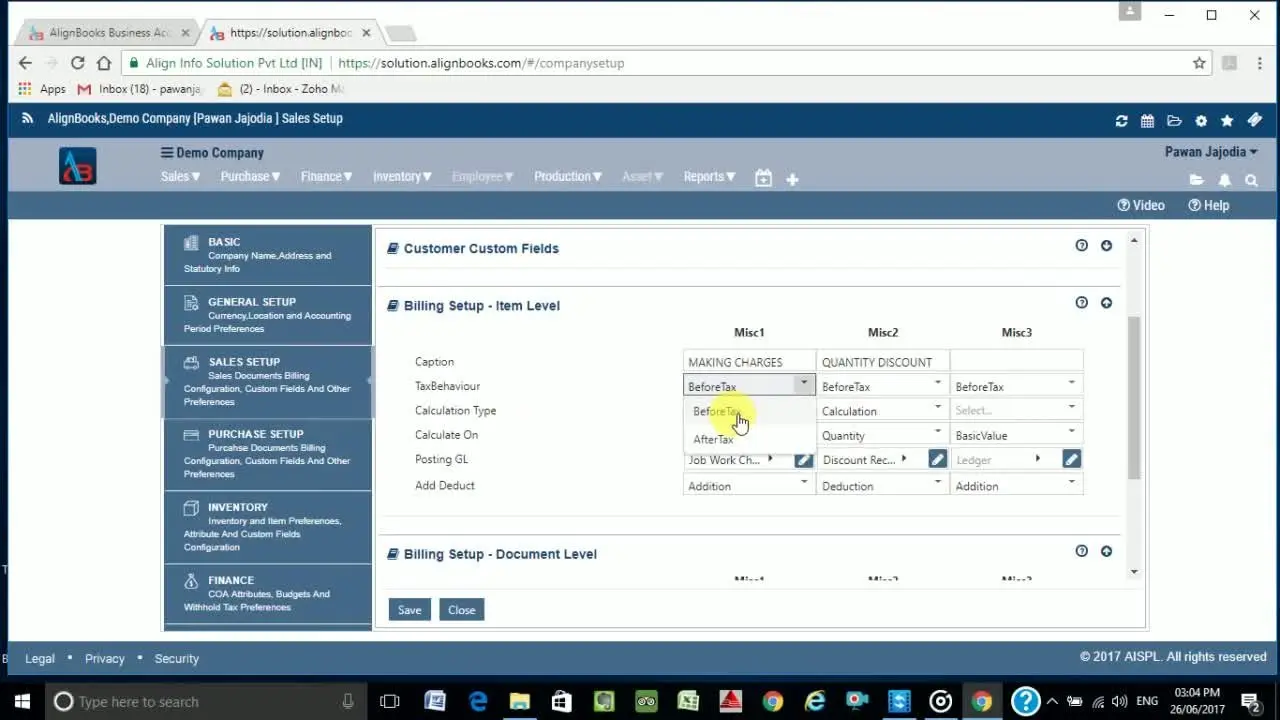1280x720 pixels.
Task: Open the settings gear icon in header
Action: pos(1201,121)
